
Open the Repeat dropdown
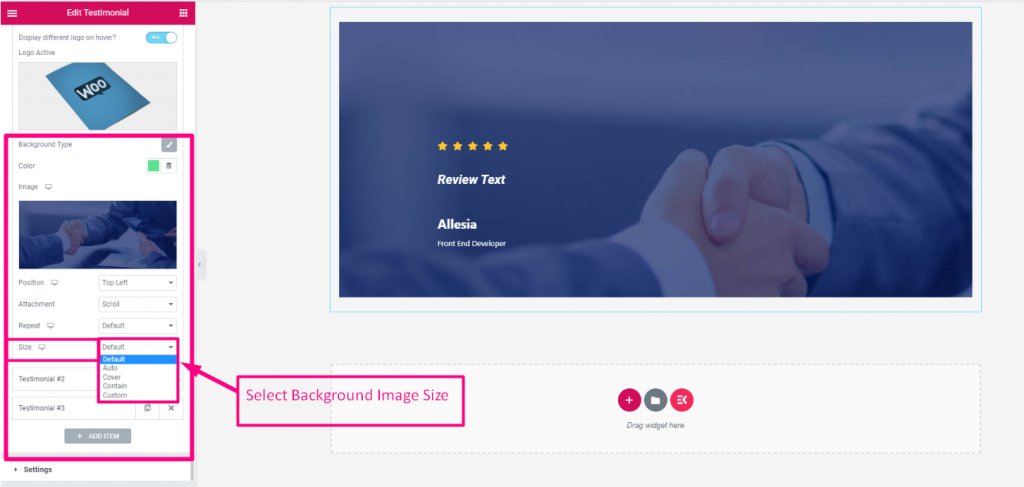click(138, 326)
